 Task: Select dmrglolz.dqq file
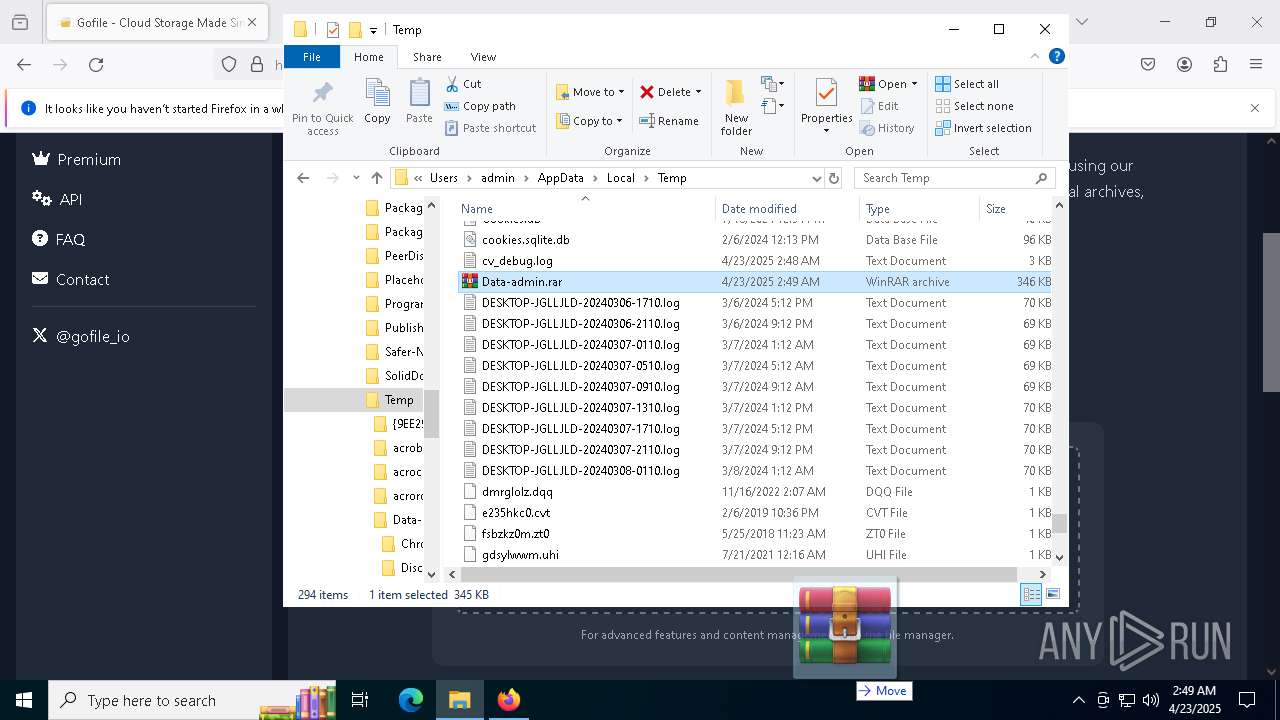click(x=755, y=492)
